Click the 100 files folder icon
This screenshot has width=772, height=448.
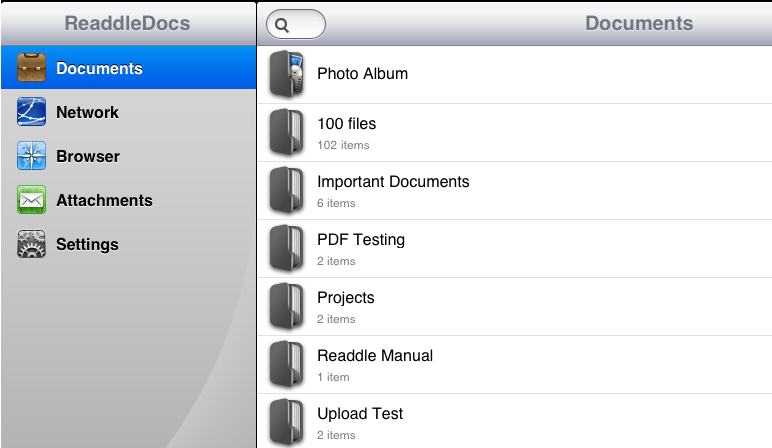(x=287, y=132)
